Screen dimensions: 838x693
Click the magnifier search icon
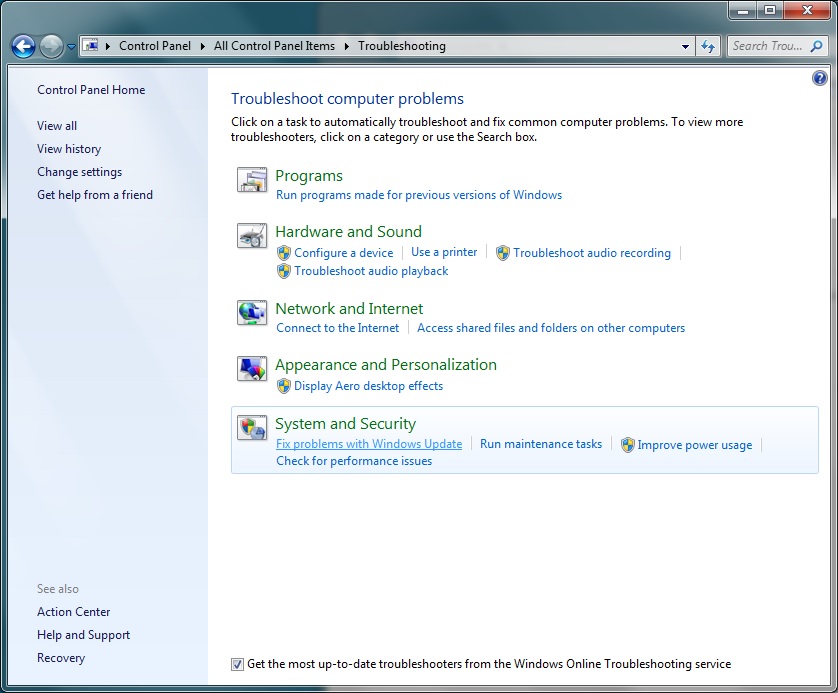(x=817, y=46)
